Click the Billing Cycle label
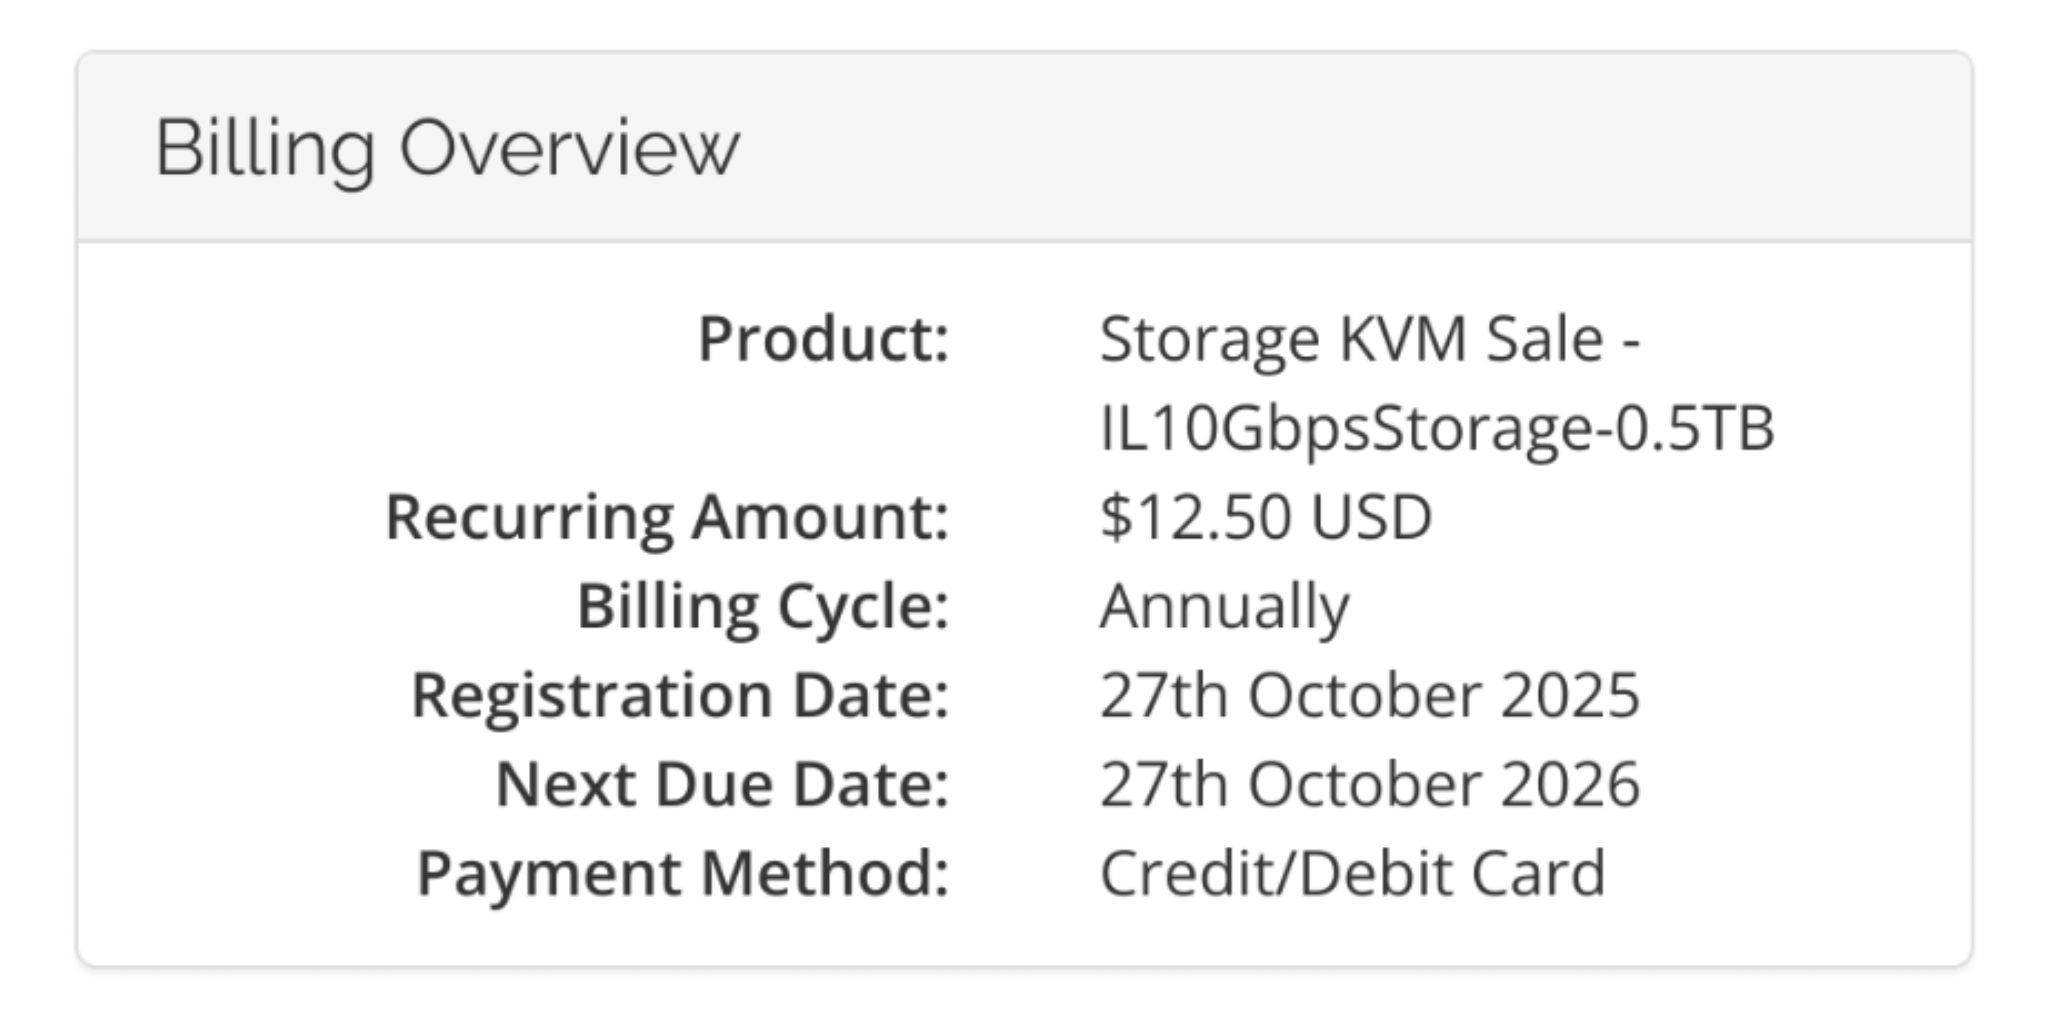The height and width of the screenshot is (1031, 2048). [762, 606]
